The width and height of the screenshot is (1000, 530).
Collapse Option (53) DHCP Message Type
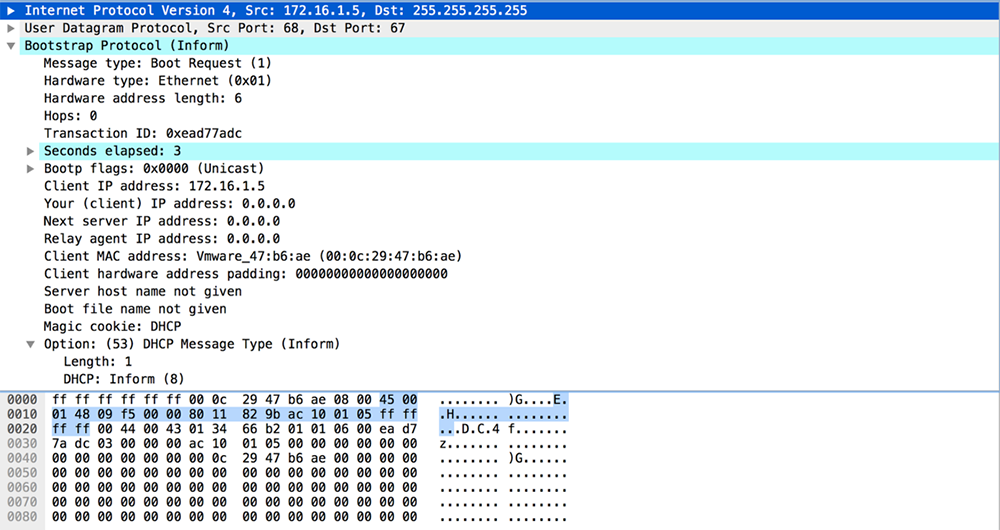[x=30, y=344]
